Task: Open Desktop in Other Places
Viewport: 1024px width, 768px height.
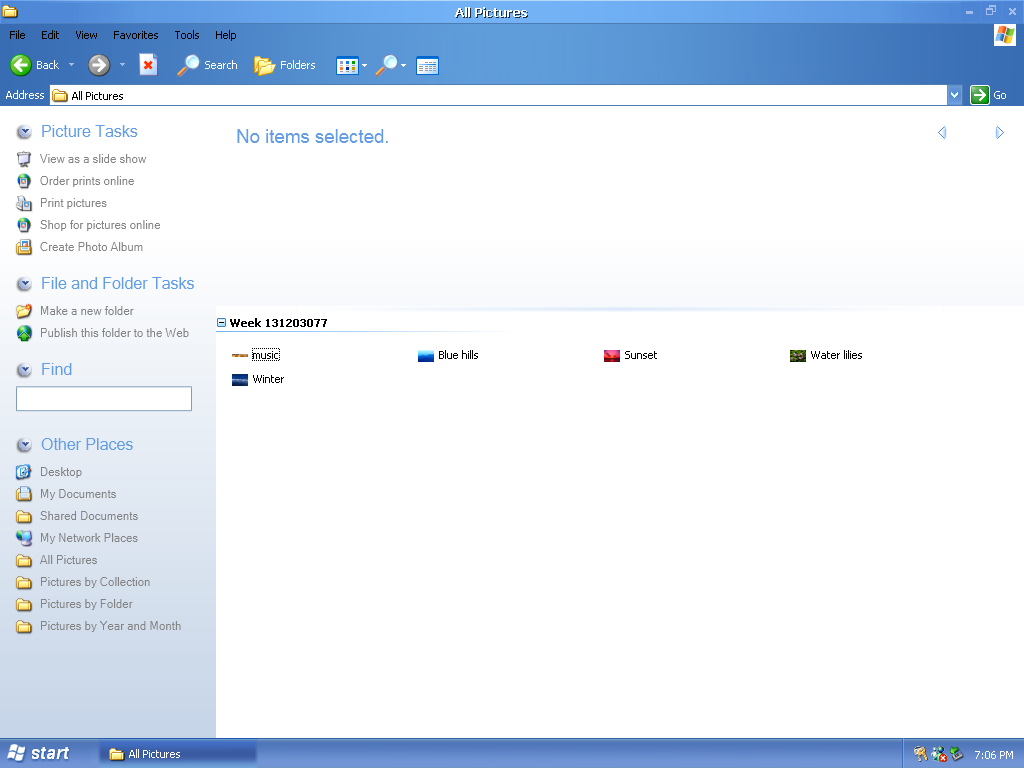Action: click(61, 472)
